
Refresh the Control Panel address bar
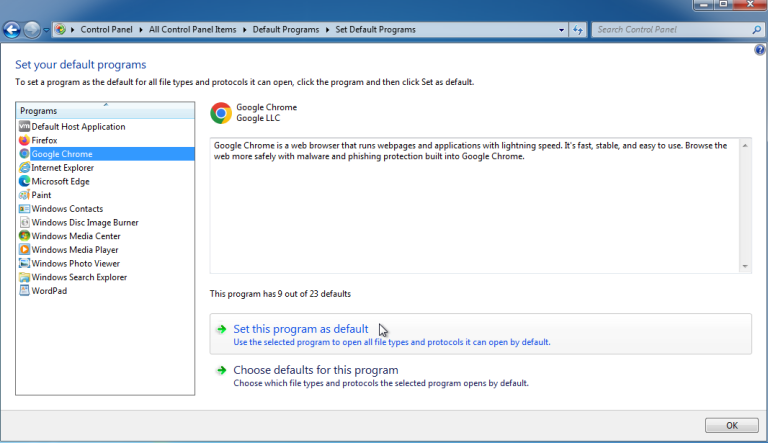[577, 30]
